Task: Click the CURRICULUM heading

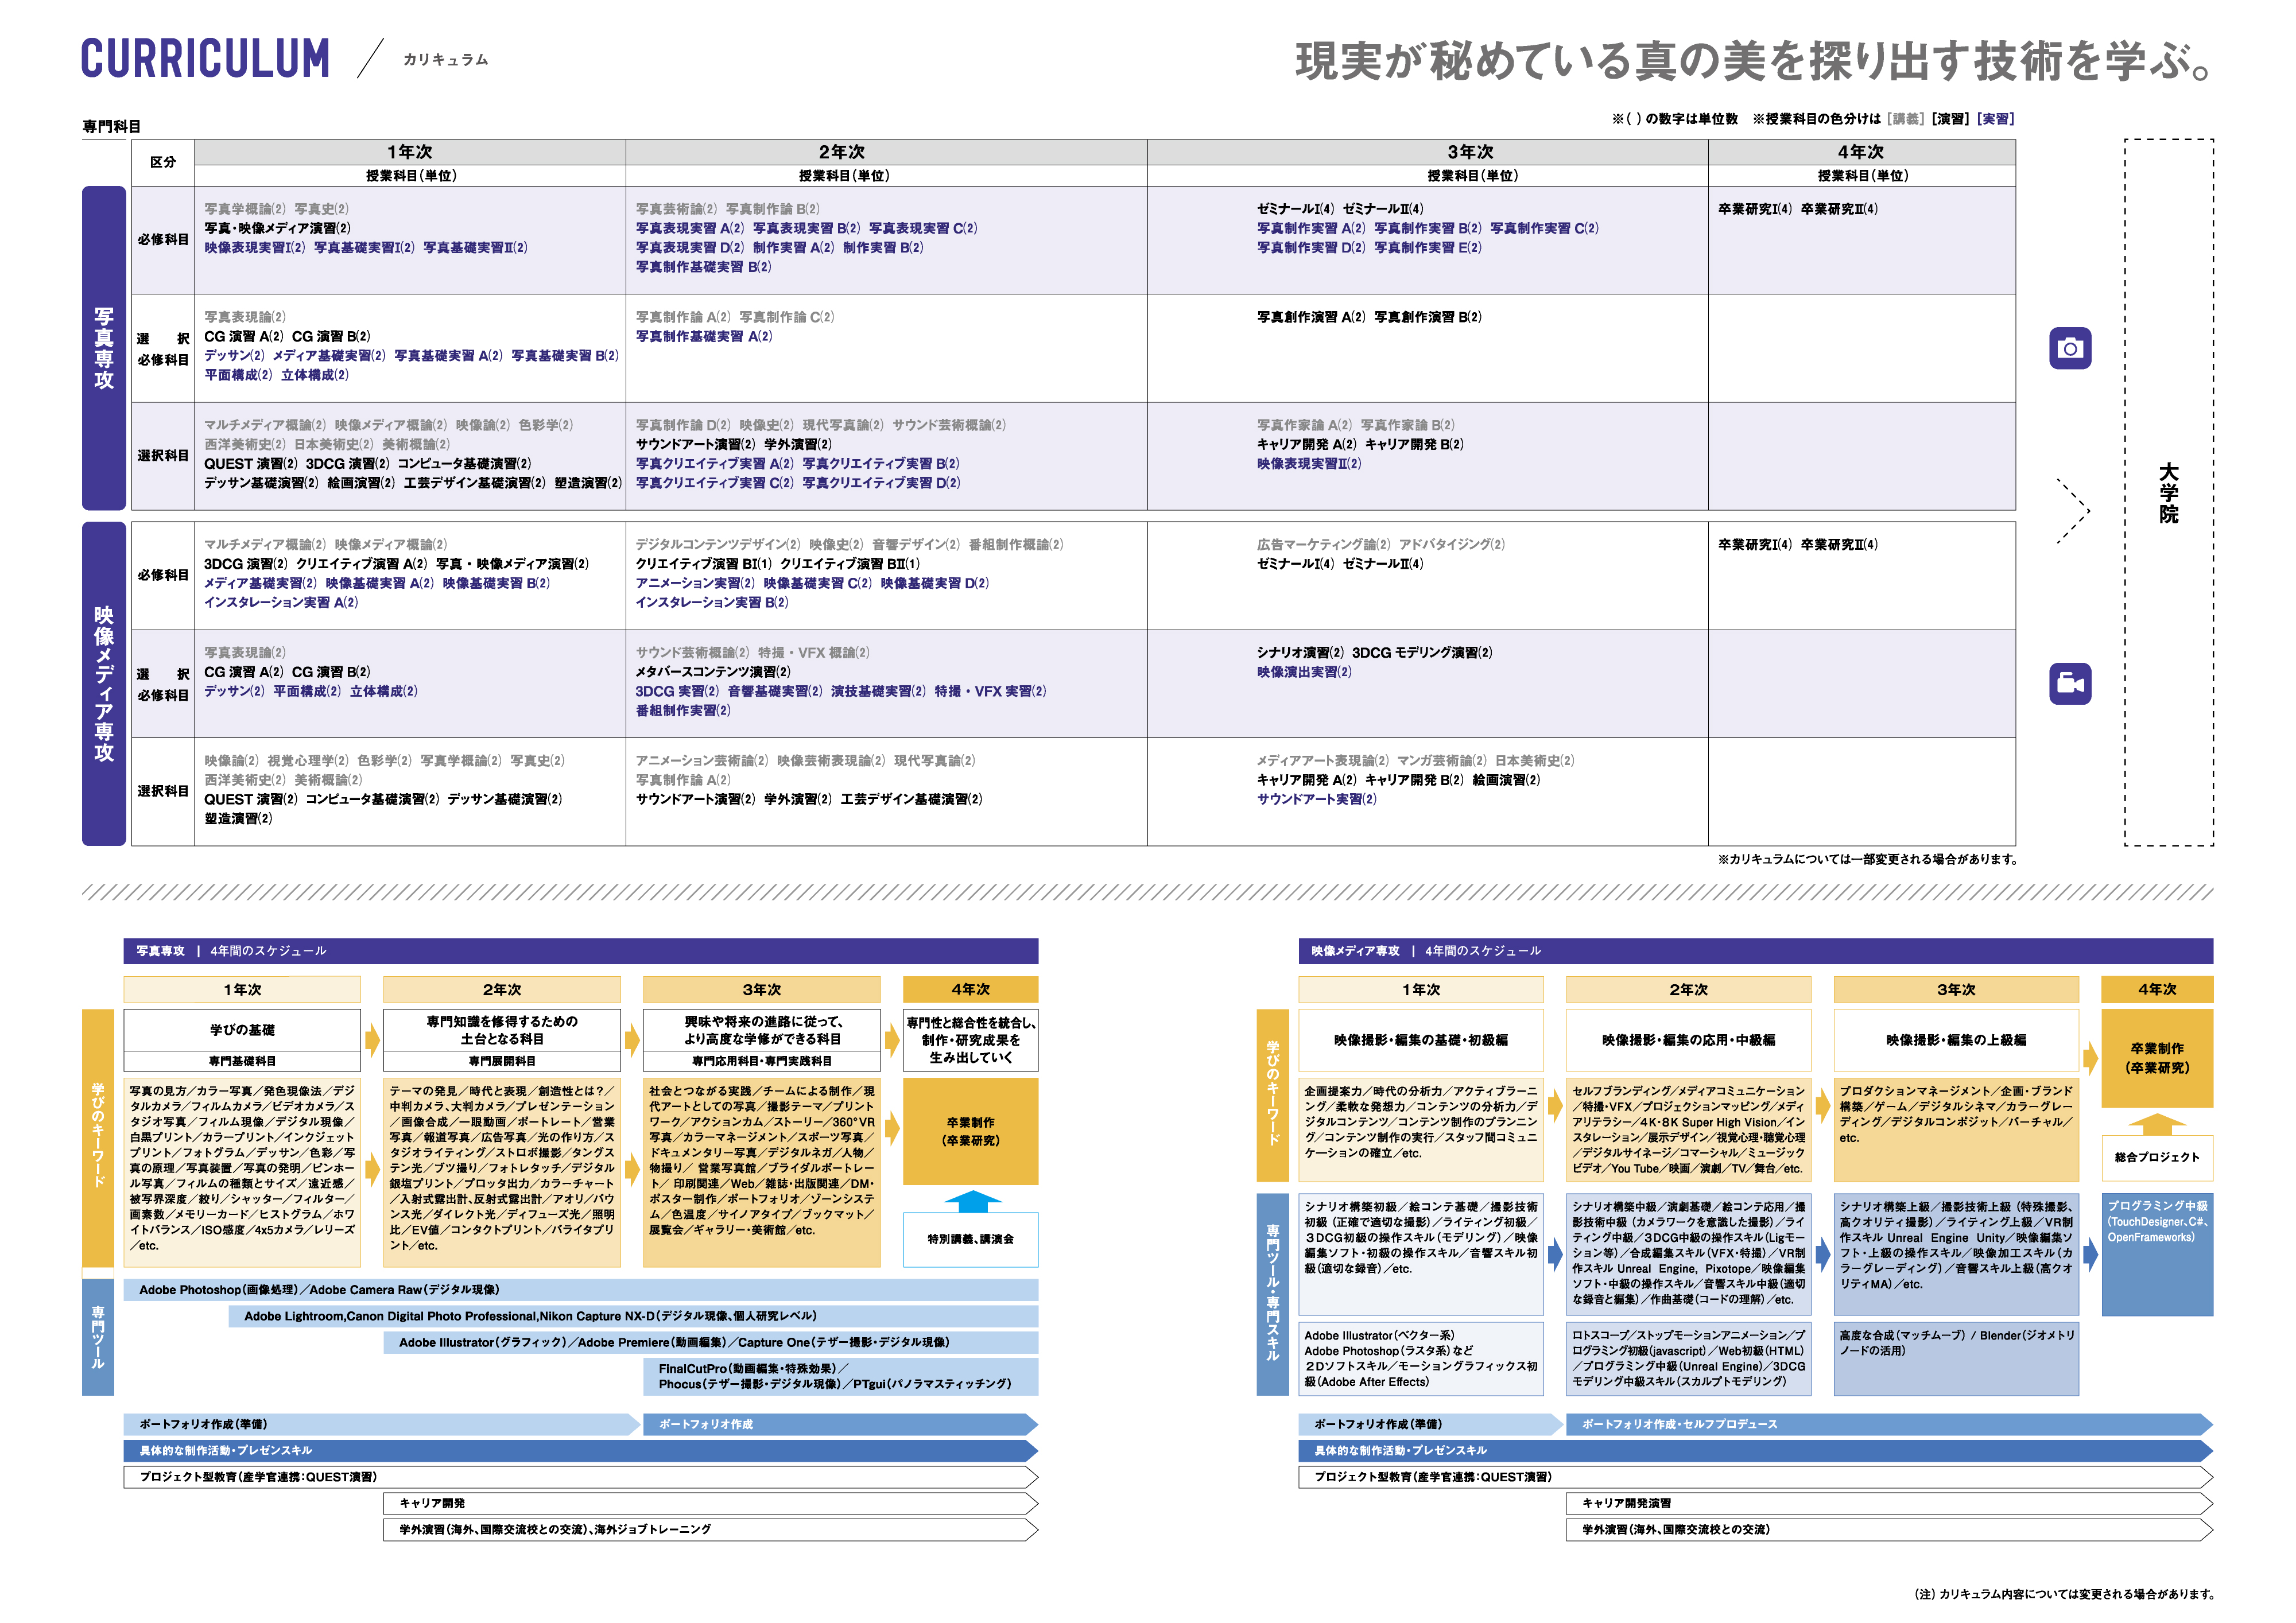Action: pyautogui.click(x=205, y=58)
